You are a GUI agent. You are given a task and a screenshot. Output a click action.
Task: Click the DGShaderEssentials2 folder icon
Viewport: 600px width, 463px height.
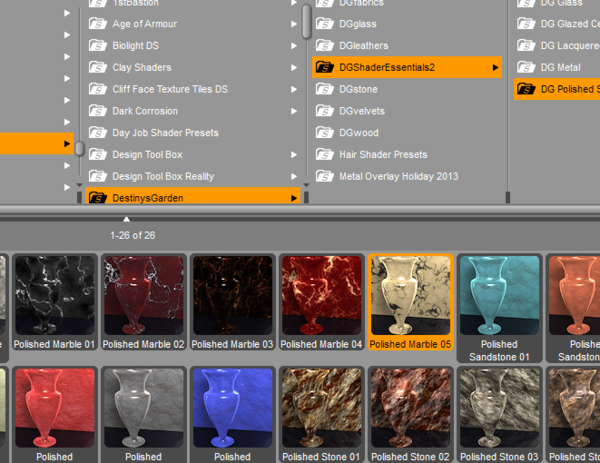coord(325,67)
